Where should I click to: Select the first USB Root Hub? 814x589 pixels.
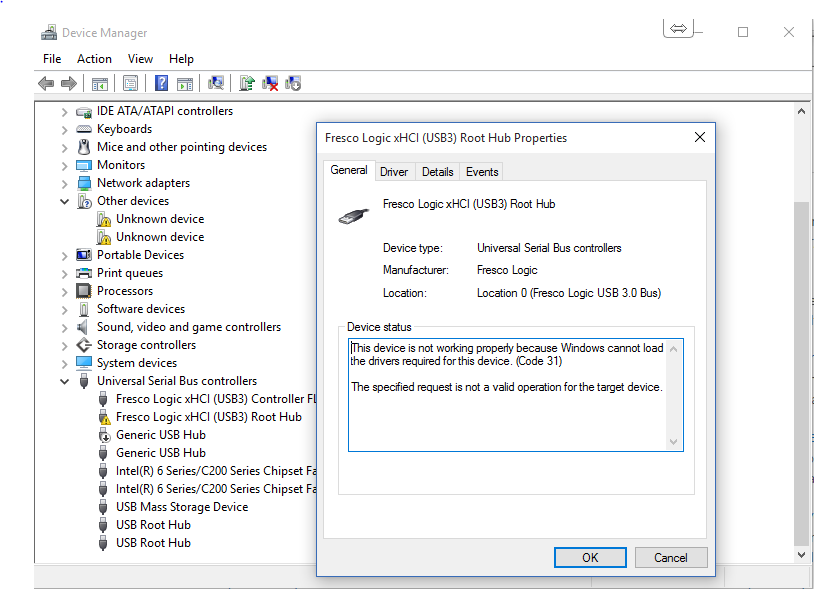pos(153,525)
